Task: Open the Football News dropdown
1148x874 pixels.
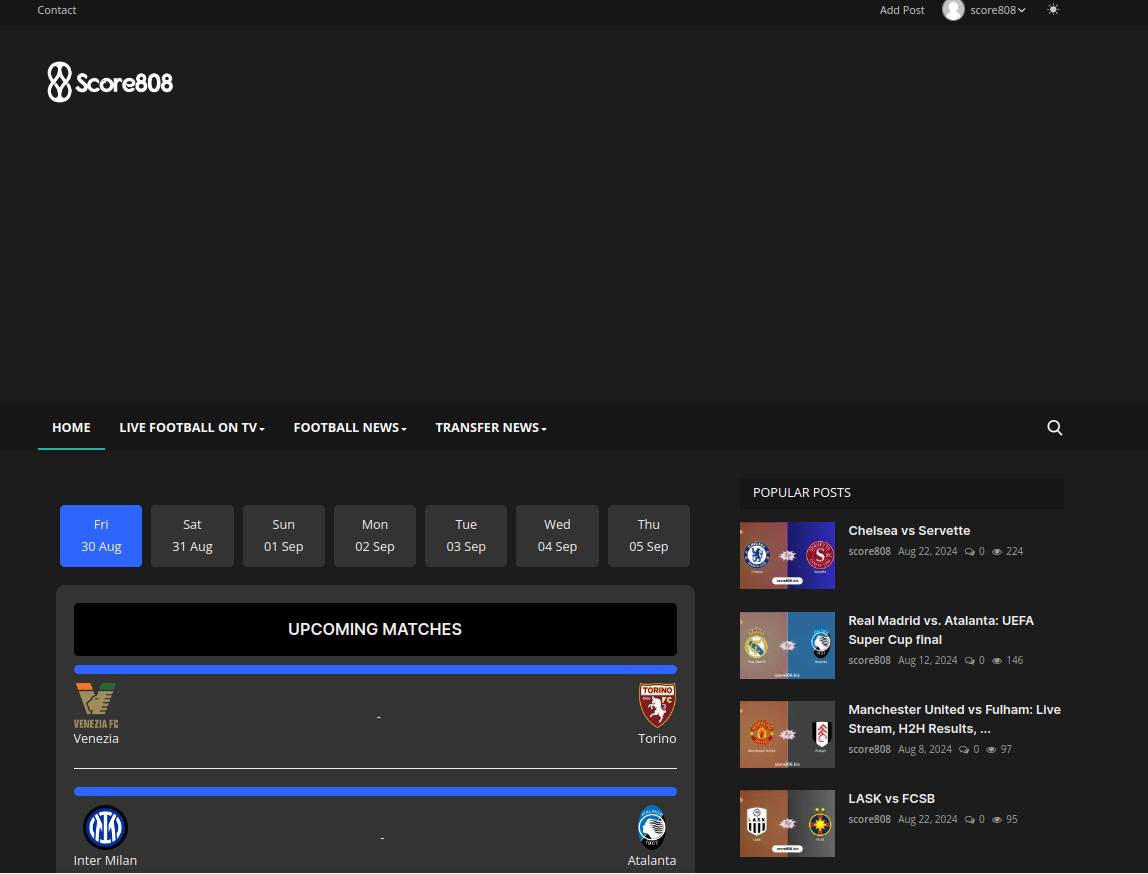Action: [350, 428]
